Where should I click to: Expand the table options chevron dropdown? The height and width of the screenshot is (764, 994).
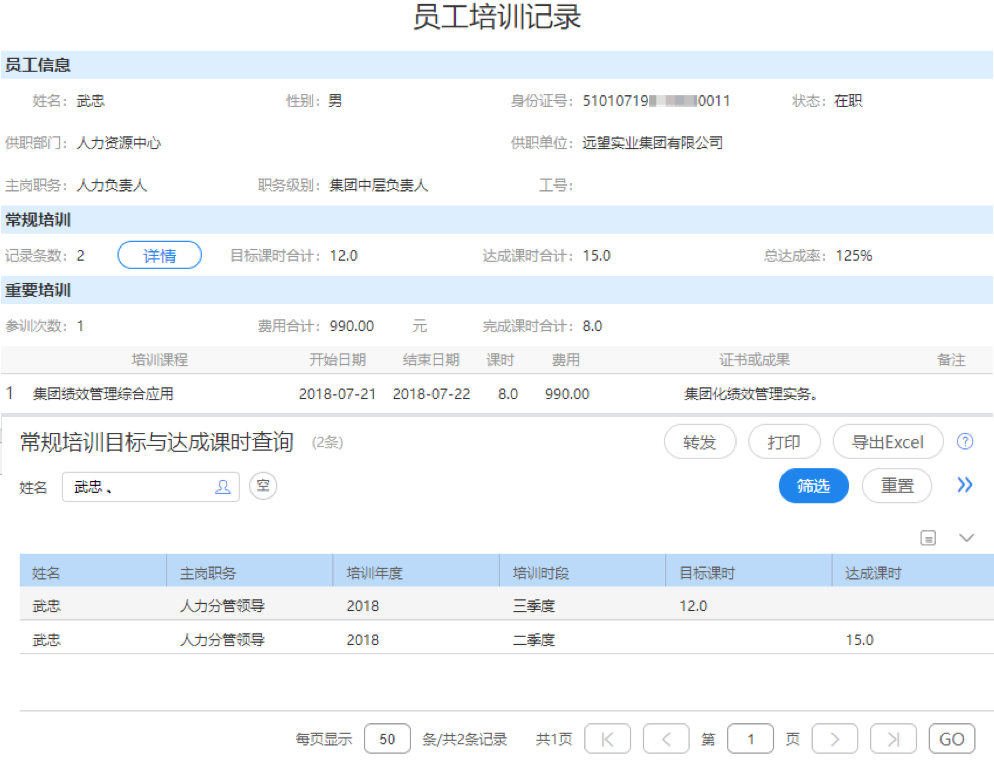click(966, 538)
